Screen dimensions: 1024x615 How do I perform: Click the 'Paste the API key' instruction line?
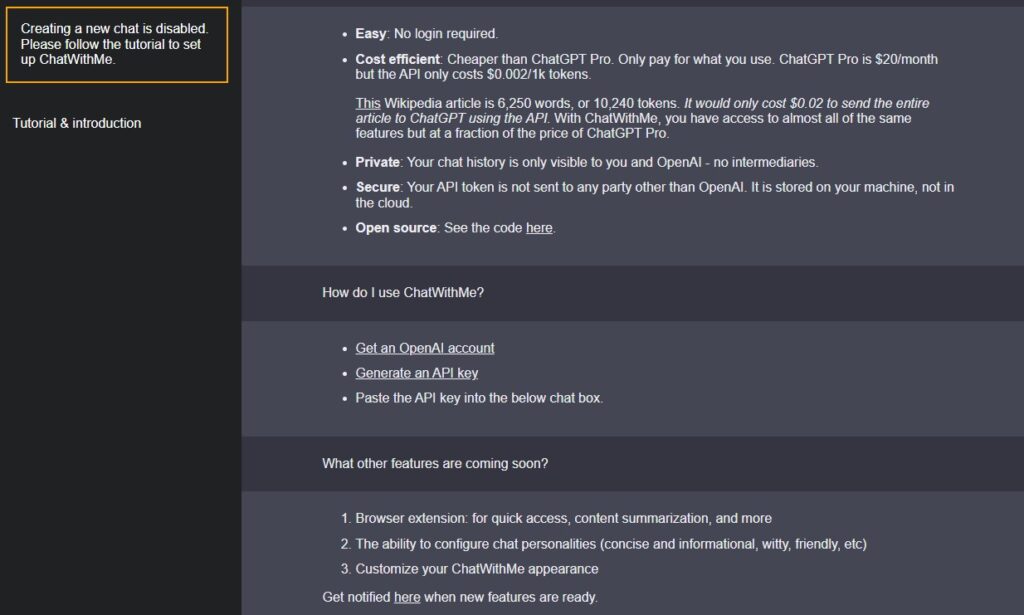tap(479, 398)
